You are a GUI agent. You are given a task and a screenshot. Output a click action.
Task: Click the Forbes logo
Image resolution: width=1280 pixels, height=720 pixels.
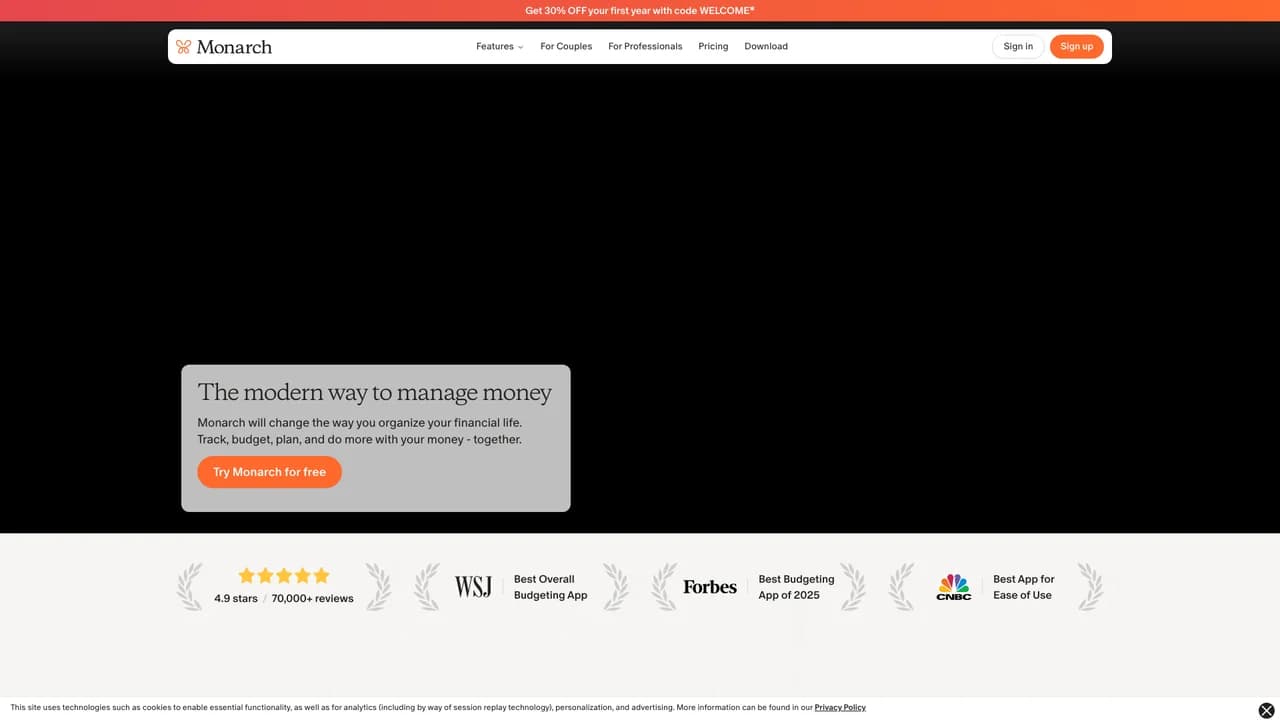tap(710, 587)
